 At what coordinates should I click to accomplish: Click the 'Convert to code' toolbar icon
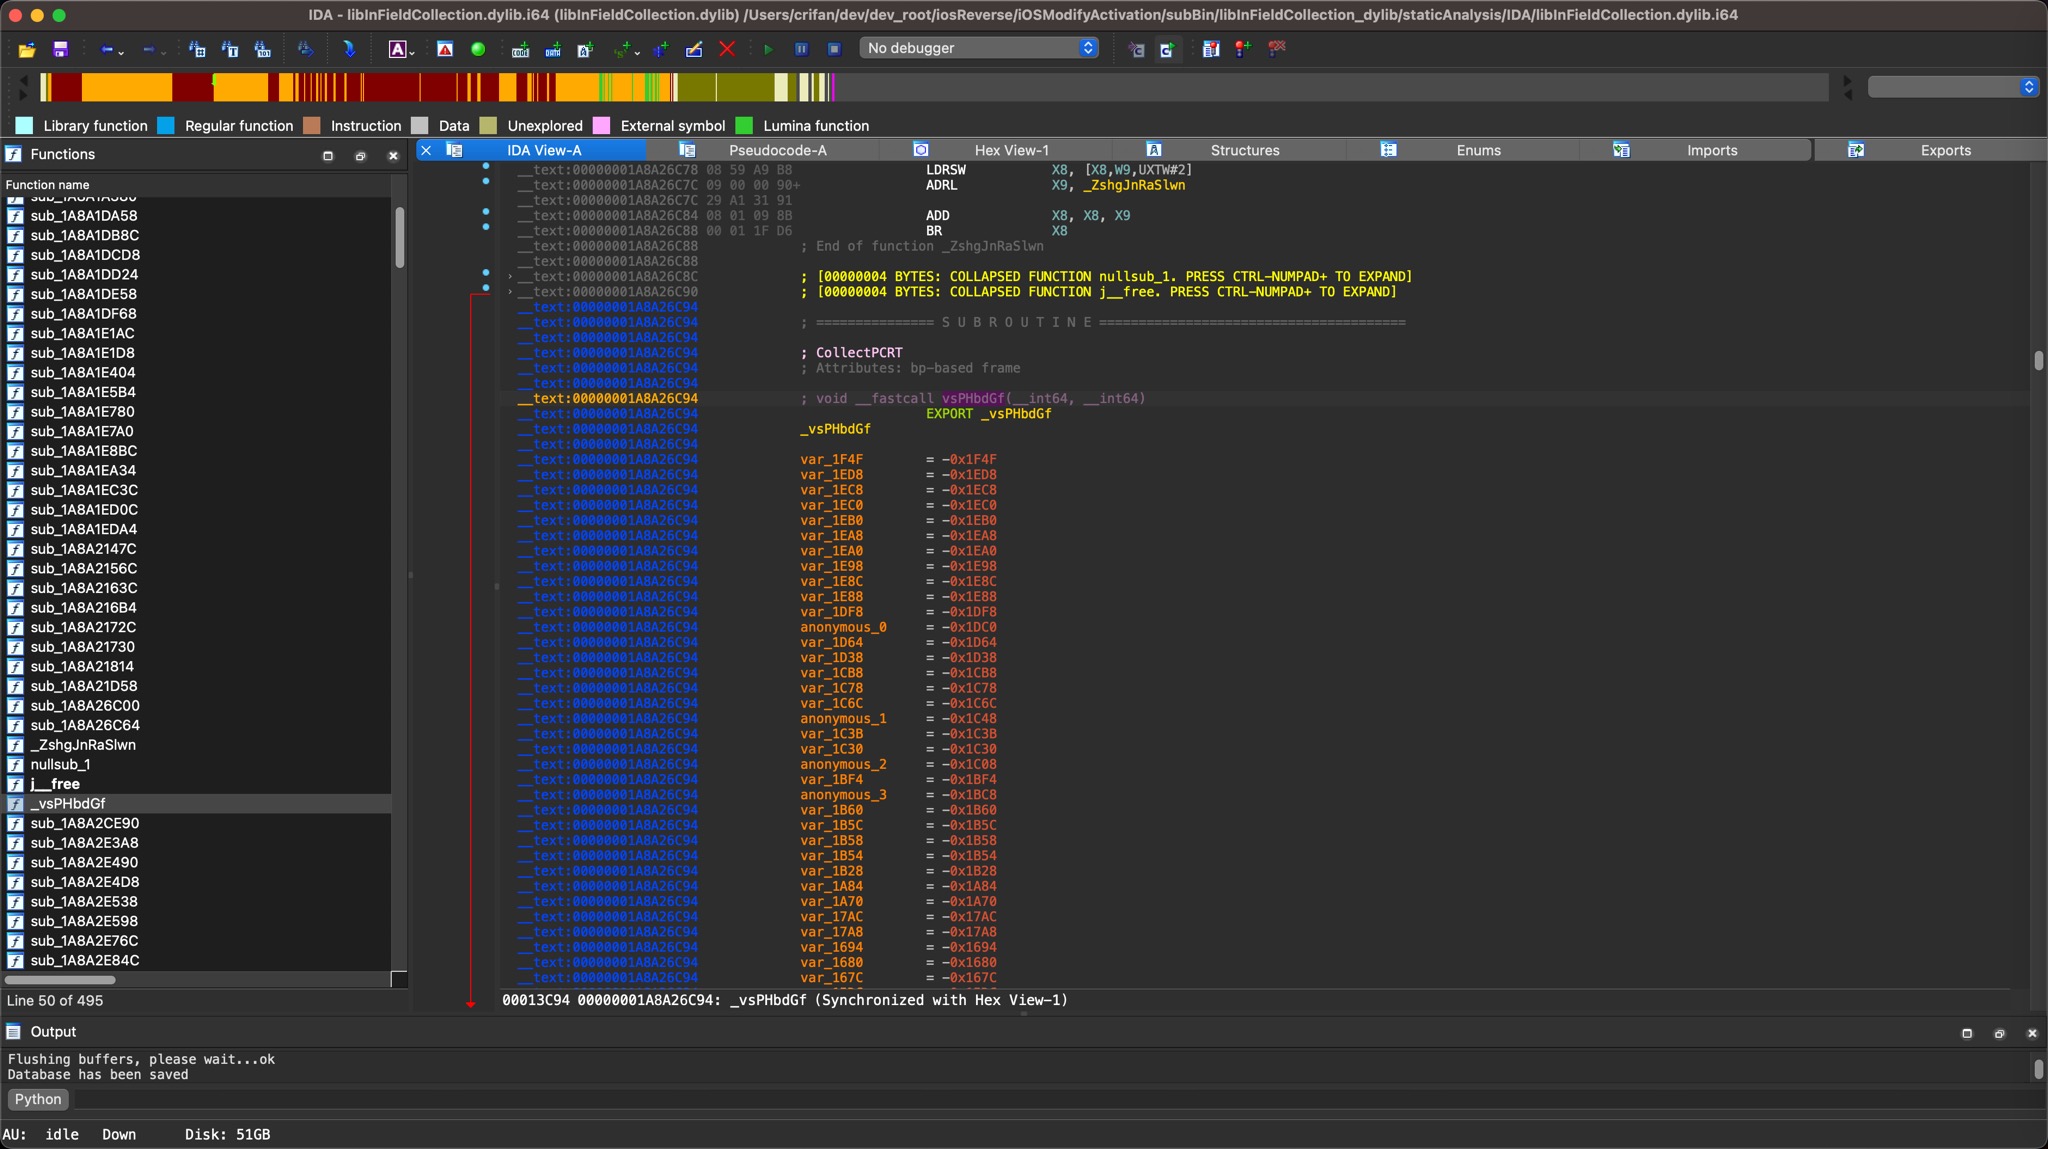(520, 49)
